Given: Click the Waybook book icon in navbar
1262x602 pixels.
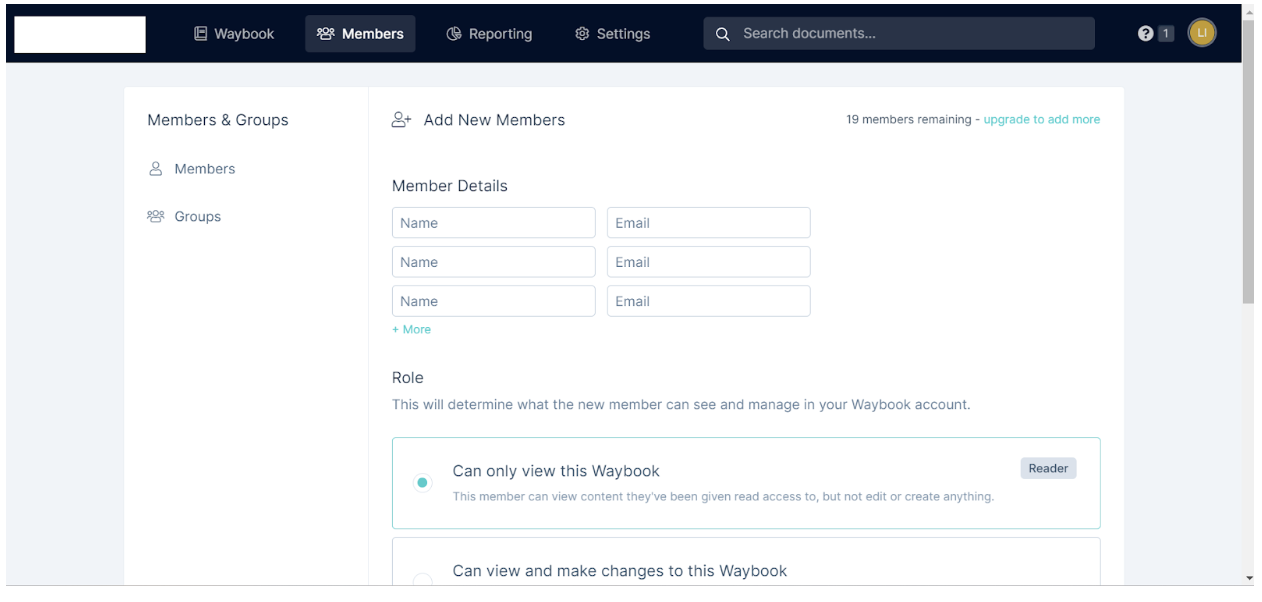Looking at the screenshot, I should click(x=201, y=34).
